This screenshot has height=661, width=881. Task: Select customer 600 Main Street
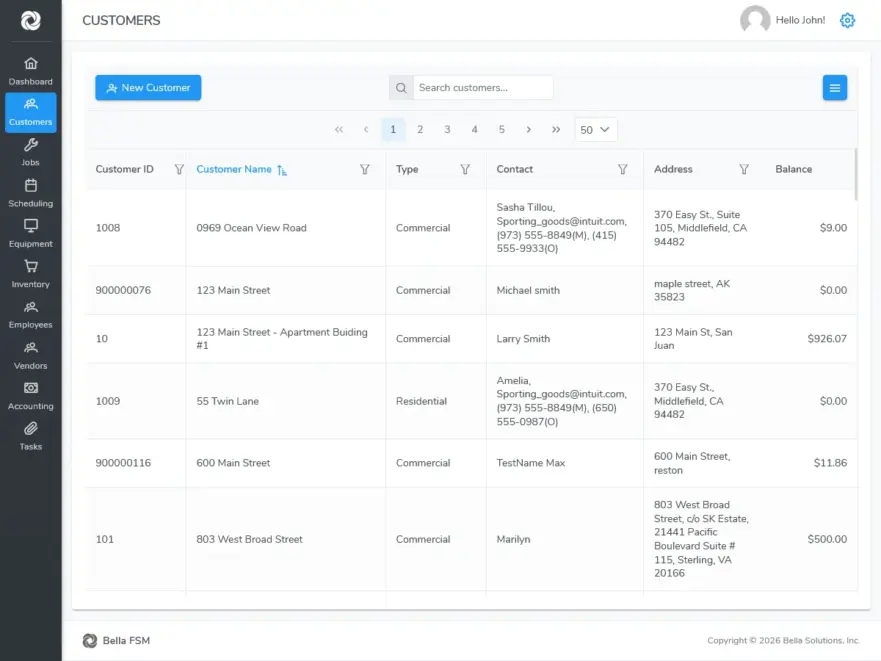coord(233,463)
